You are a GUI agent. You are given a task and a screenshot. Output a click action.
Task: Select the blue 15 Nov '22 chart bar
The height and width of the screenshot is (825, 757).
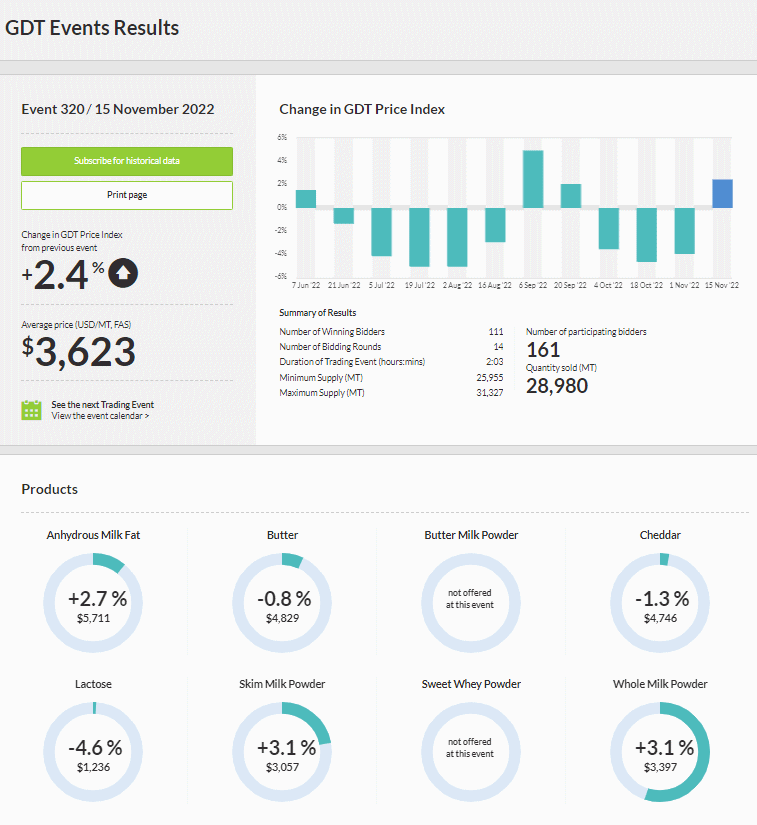click(722, 194)
